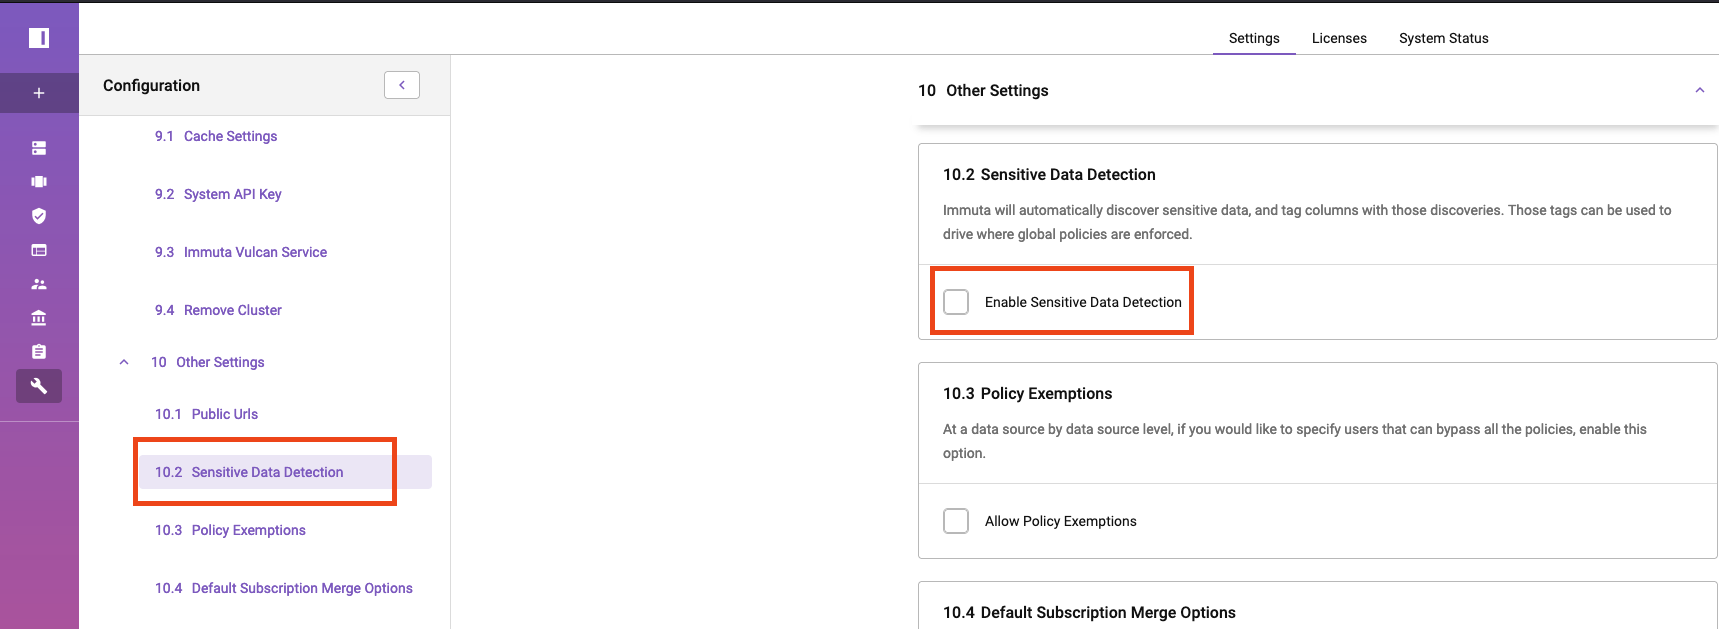1719x629 pixels.
Task: Collapse the 10 Other Settings tree node
Action: click(x=124, y=362)
